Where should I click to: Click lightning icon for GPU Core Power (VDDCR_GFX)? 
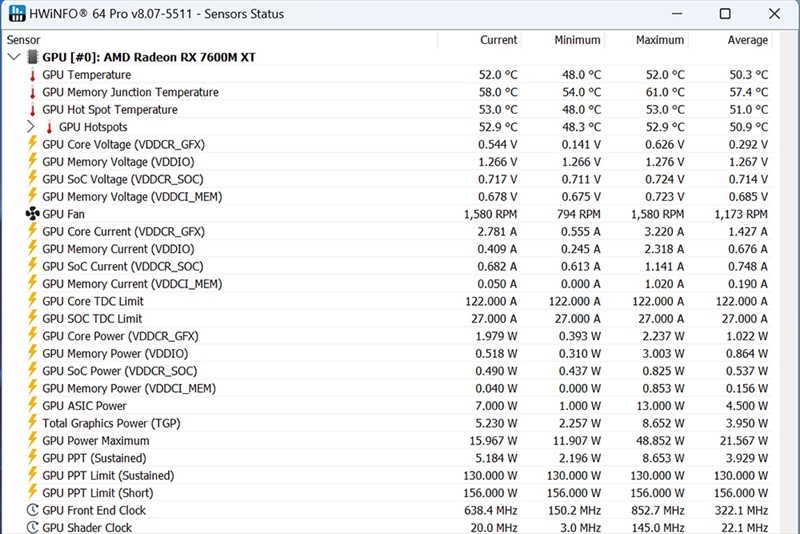(x=32, y=336)
